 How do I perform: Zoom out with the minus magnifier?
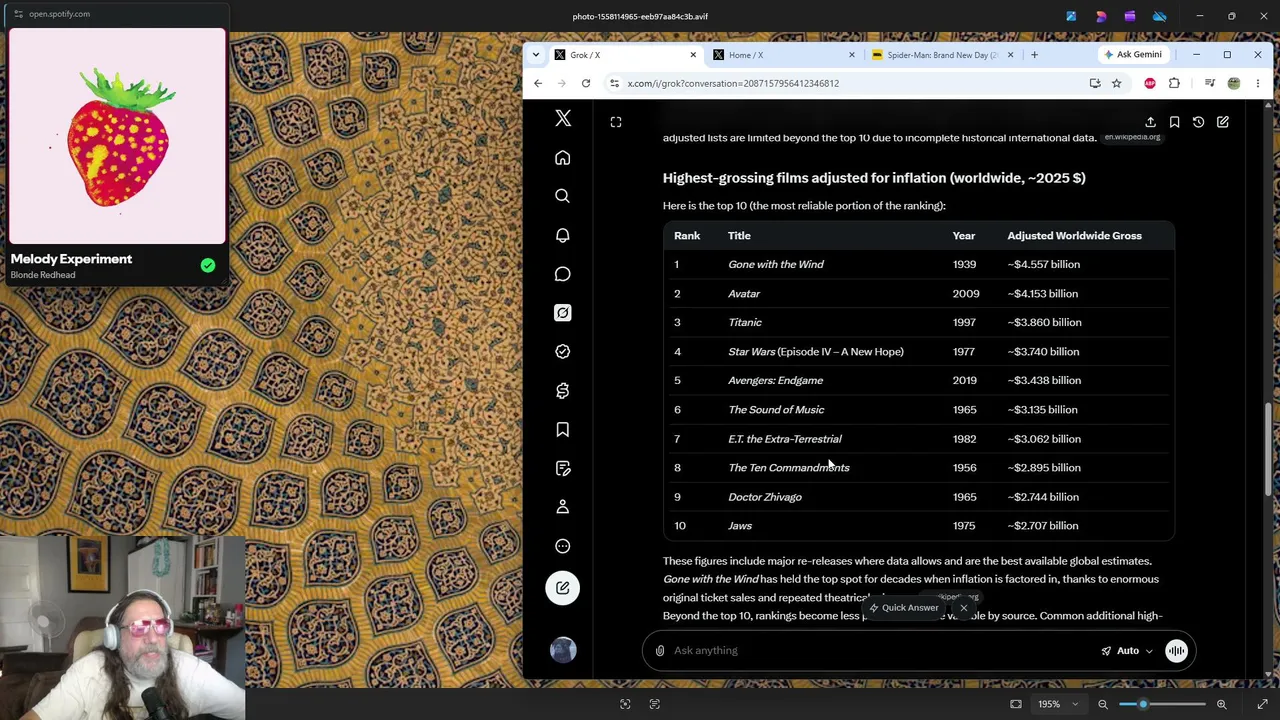[1103, 704]
